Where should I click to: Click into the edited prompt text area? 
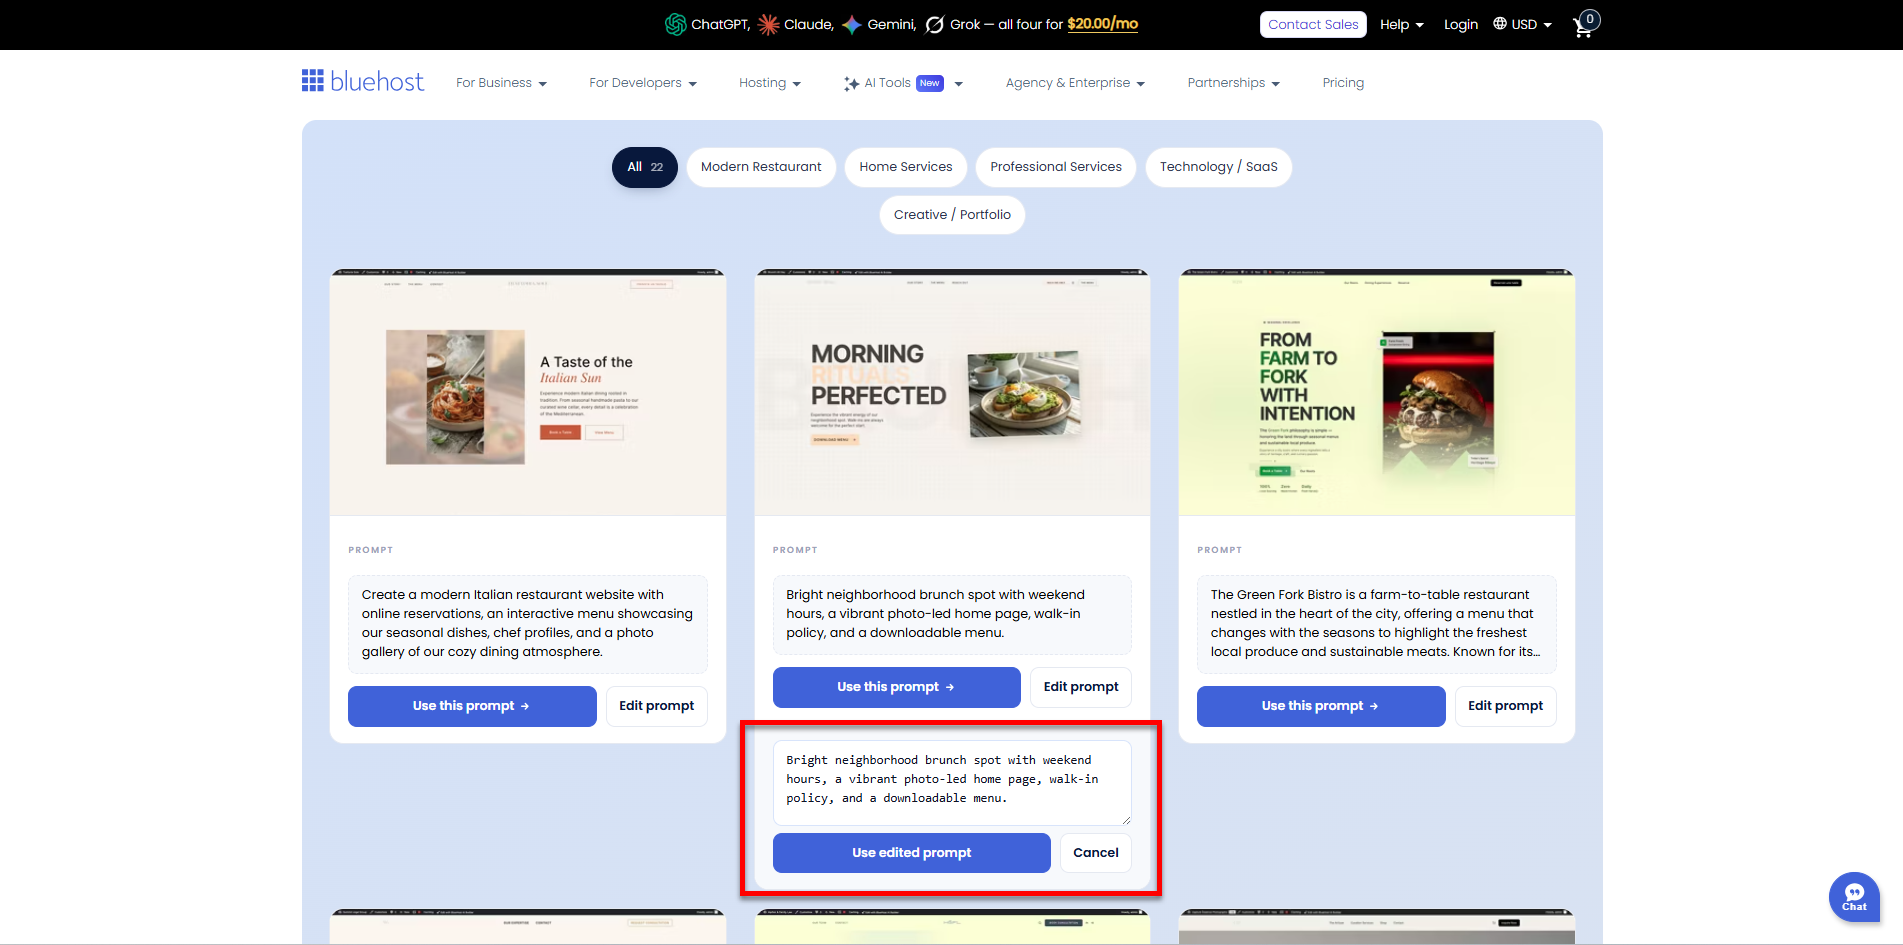click(952, 783)
